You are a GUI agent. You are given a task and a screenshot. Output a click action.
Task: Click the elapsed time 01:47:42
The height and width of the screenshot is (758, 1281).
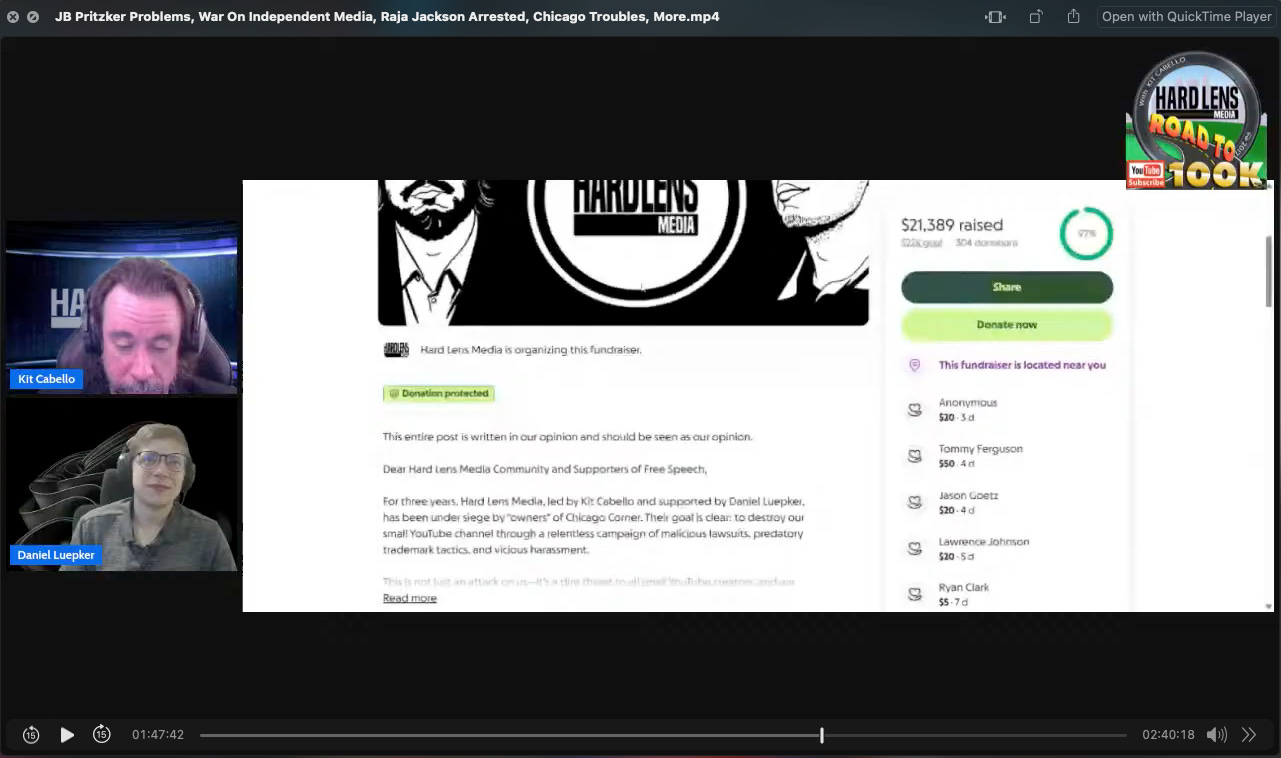pos(158,735)
